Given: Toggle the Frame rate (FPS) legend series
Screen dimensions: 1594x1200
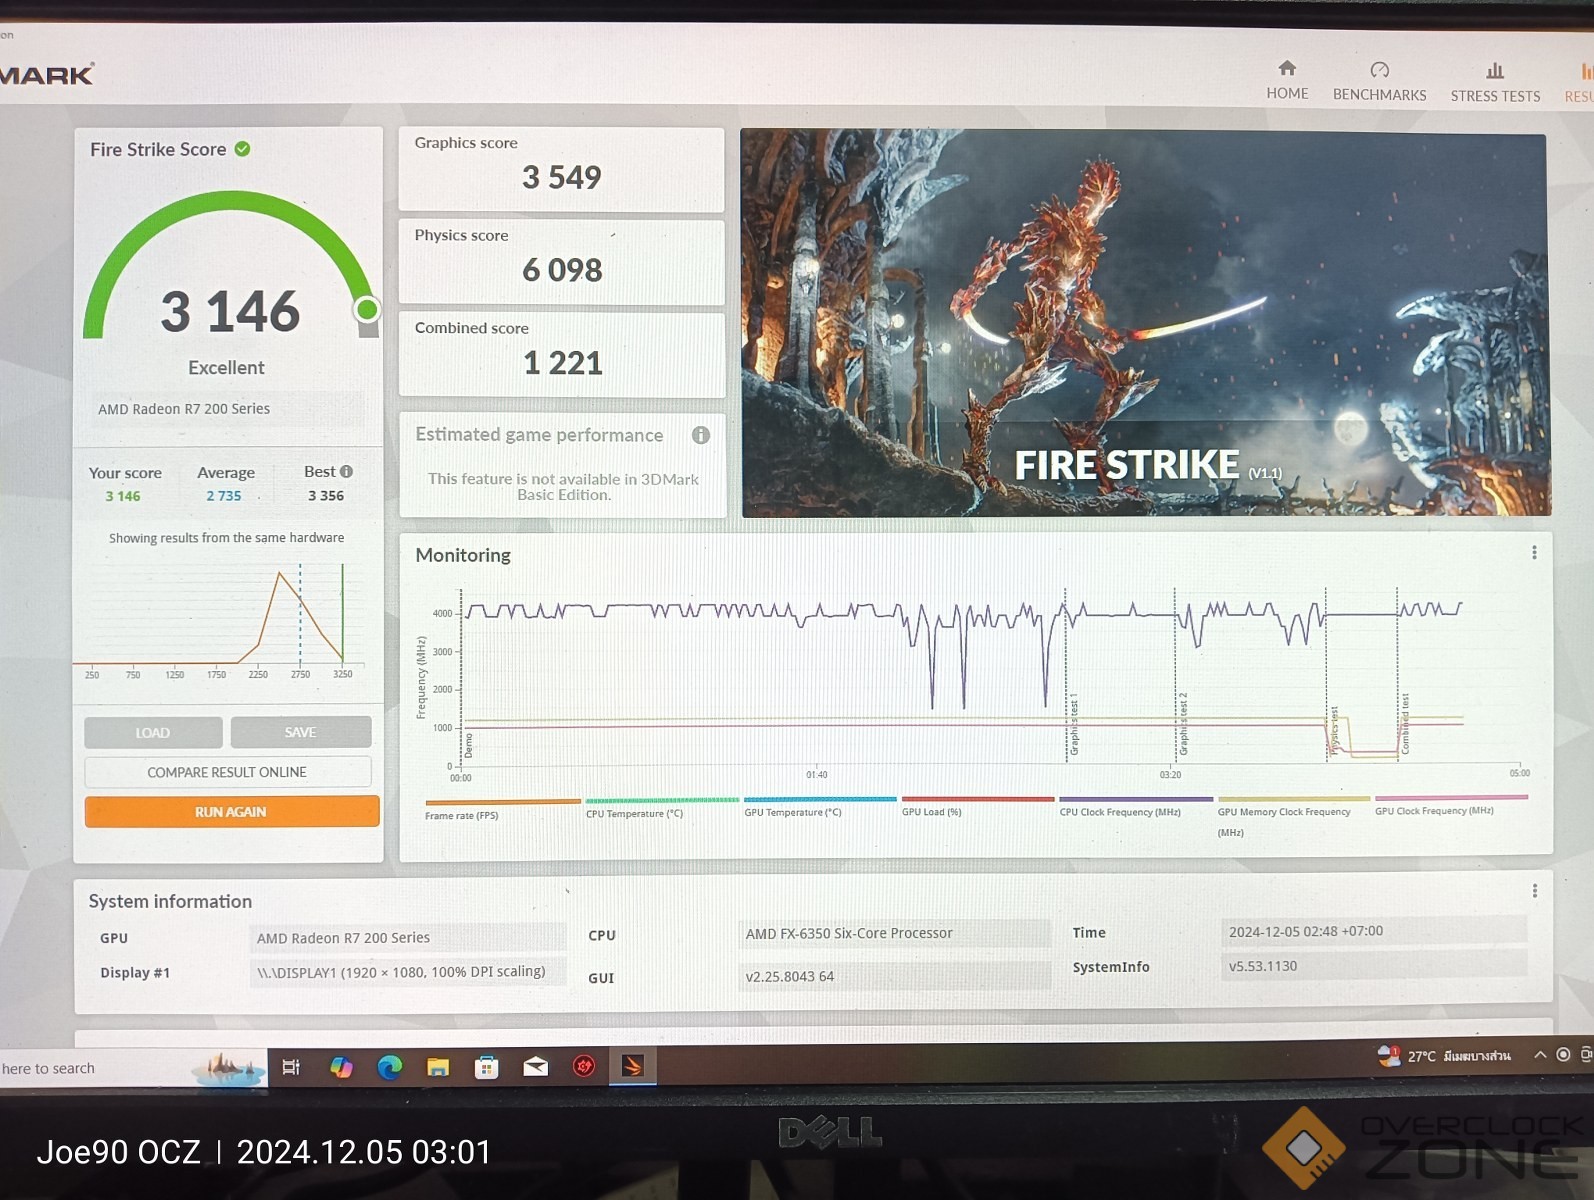Looking at the screenshot, I should click(502, 809).
